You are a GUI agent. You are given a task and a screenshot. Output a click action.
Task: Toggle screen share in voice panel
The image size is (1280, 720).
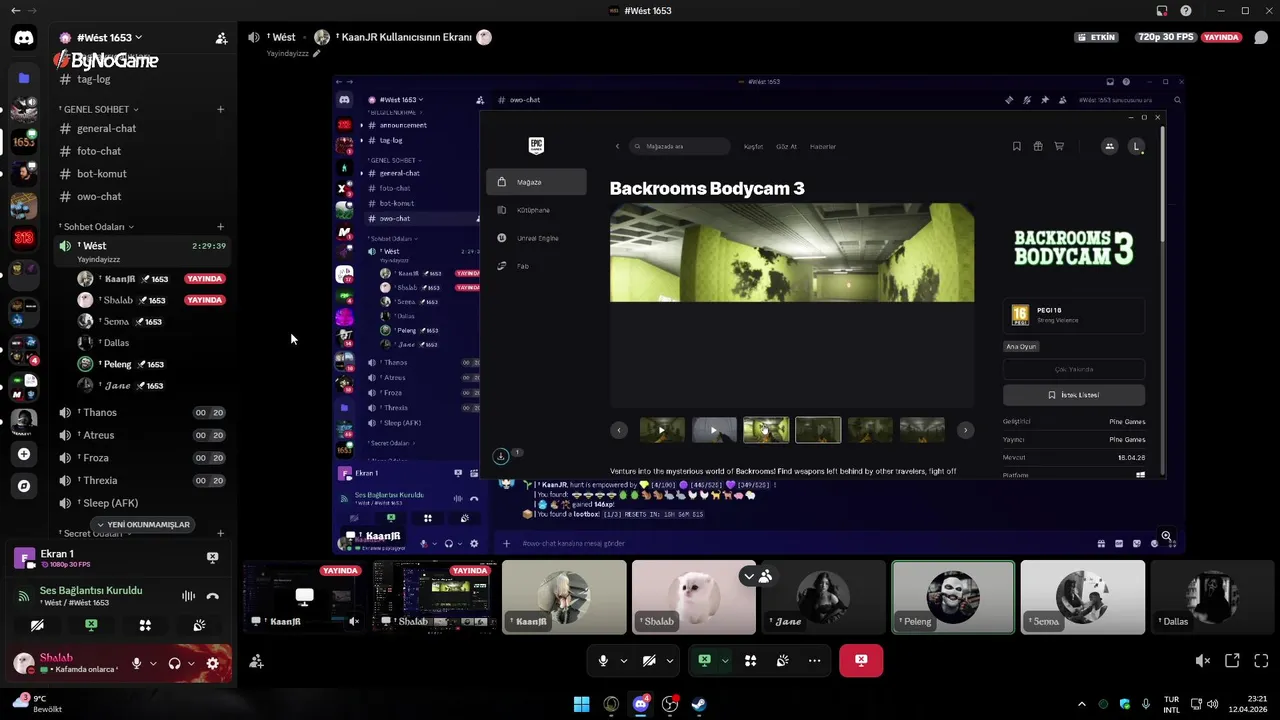pyautogui.click(x=91, y=625)
